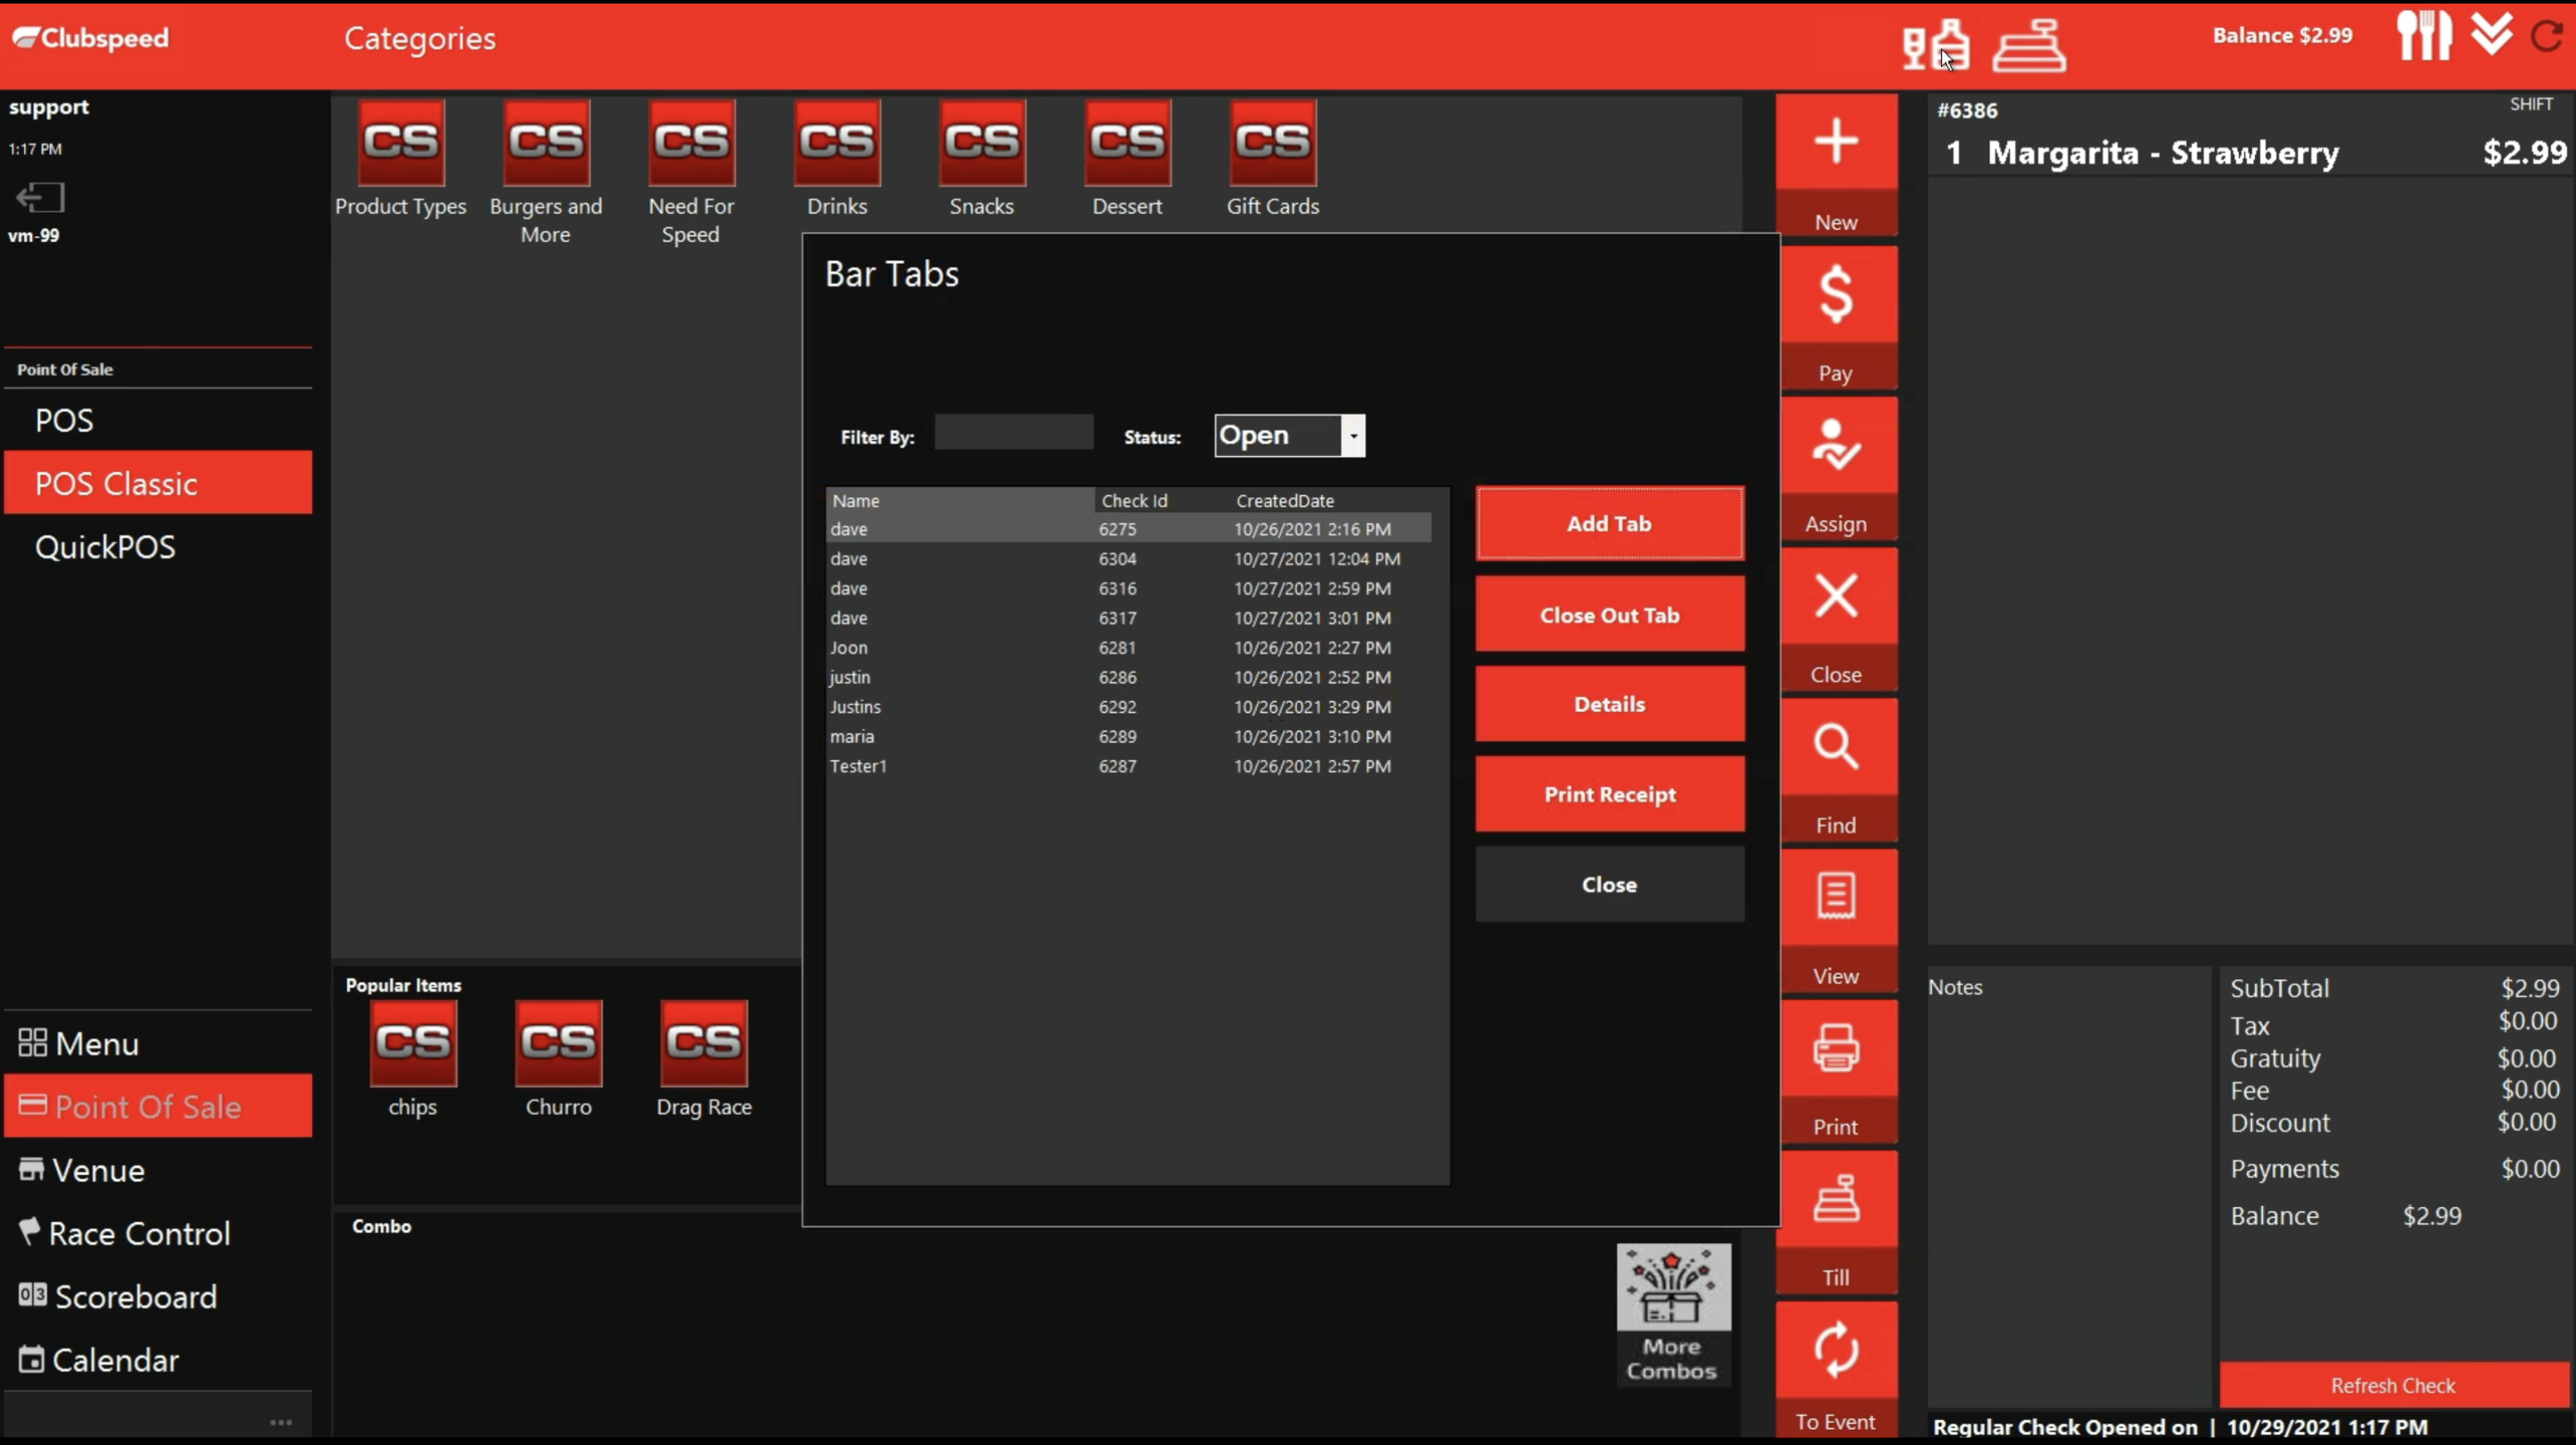The image size is (2576, 1445).
Task: Expand the double-chevron menu in header
Action: coord(2491,36)
